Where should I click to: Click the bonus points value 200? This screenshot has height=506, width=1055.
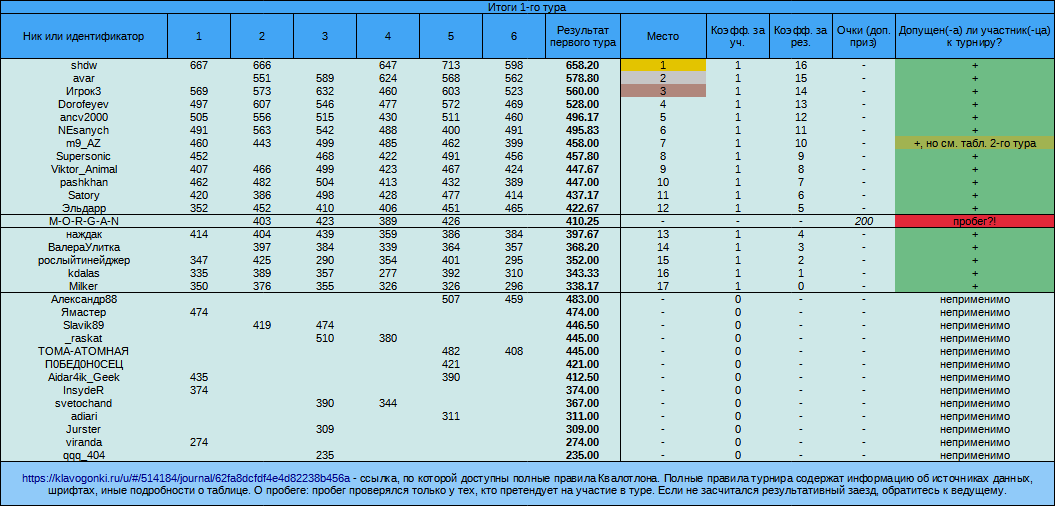point(864,221)
